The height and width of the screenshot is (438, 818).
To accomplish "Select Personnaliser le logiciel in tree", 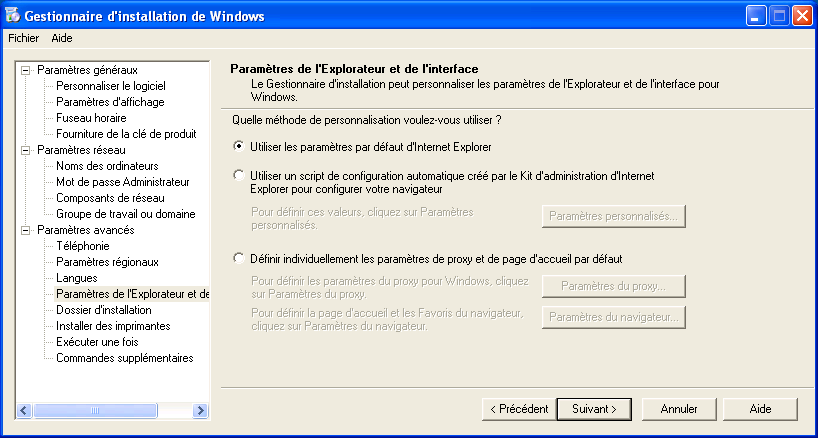I will (111, 86).
